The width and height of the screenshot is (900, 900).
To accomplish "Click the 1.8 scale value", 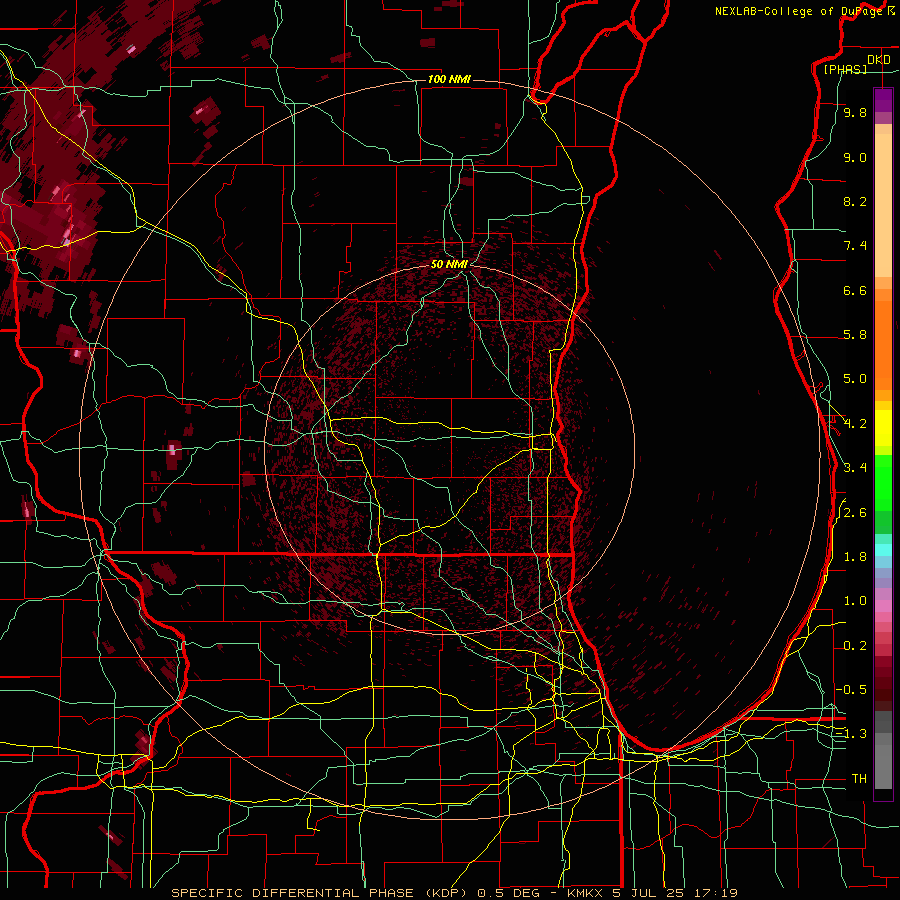I will pyautogui.click(x=855, y=557).
